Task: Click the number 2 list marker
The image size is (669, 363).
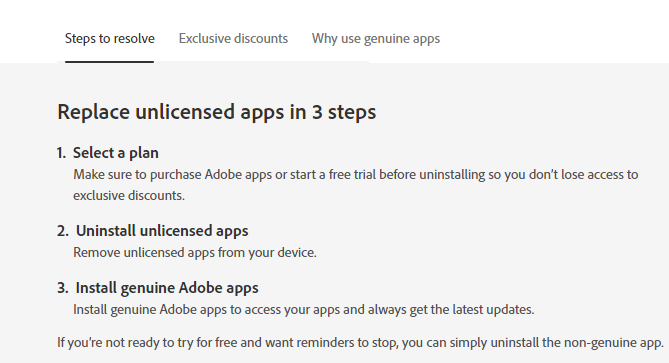Action: click(63, 231)
